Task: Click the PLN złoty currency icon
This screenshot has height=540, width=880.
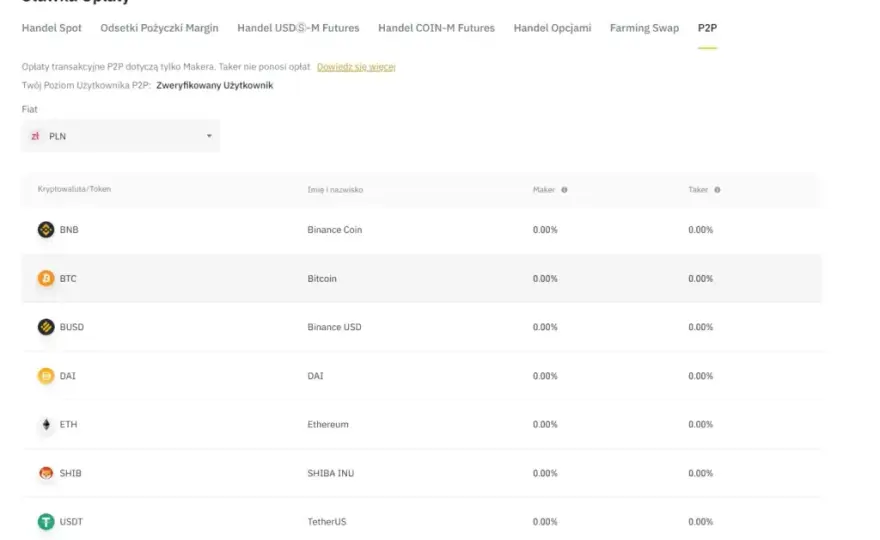Action: pyautogui.click(x=35, y=136)
